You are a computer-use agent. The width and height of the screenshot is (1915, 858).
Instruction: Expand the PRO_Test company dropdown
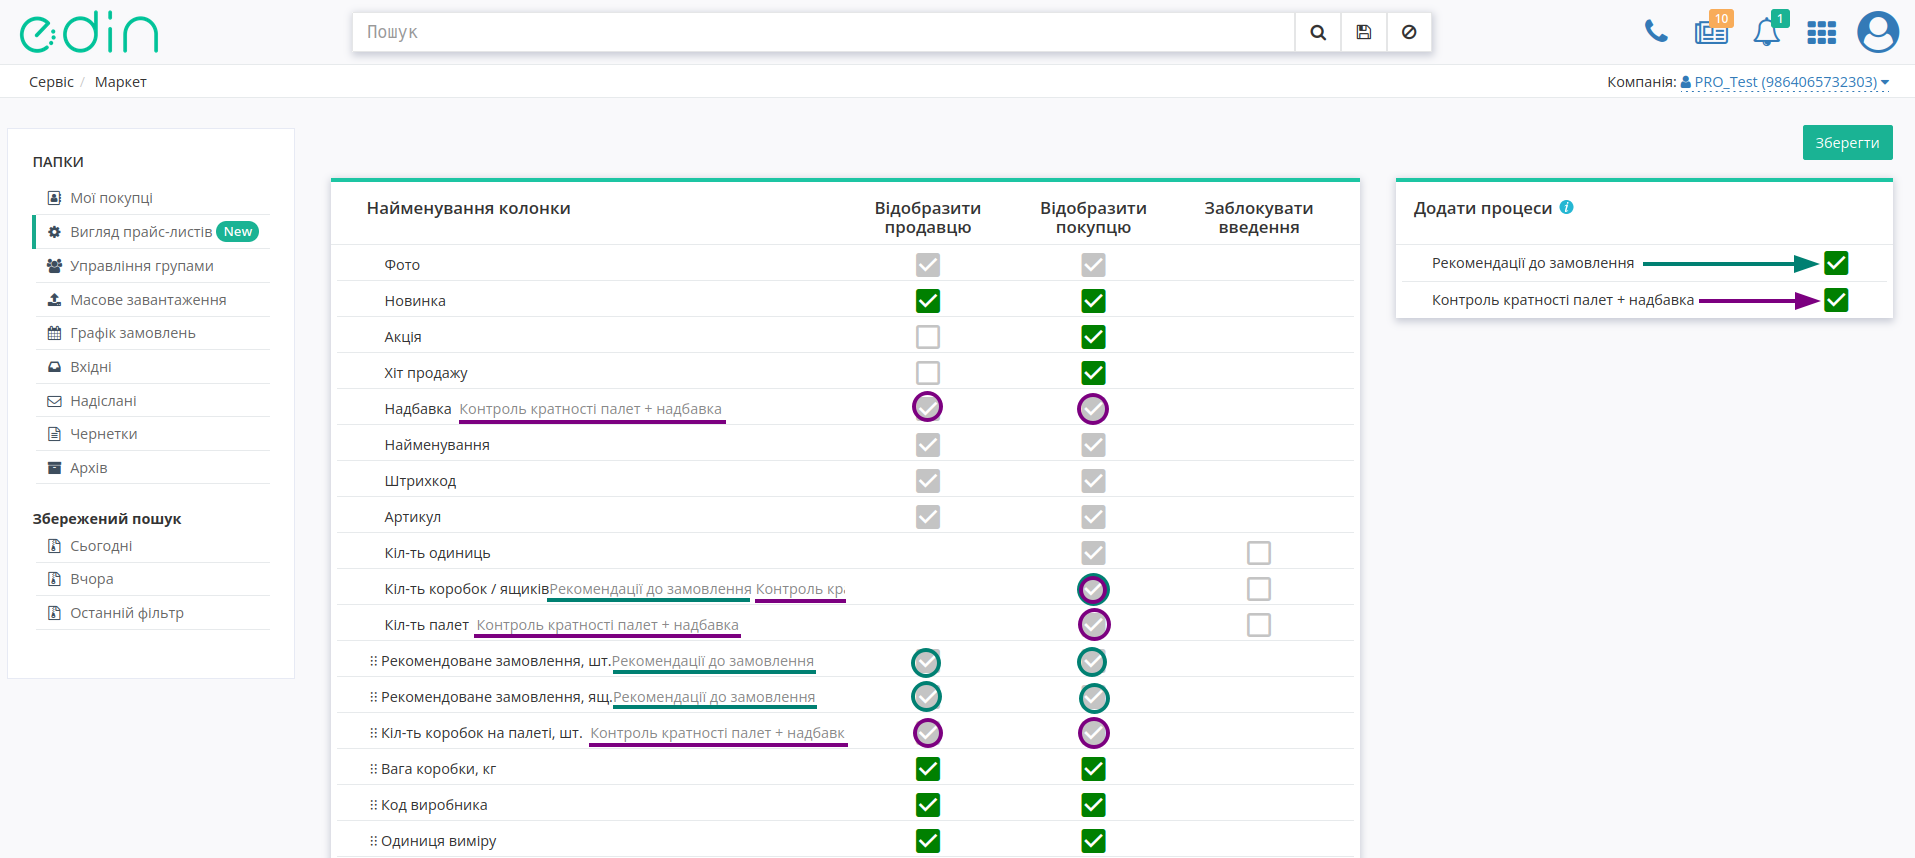pos(1785,82)
